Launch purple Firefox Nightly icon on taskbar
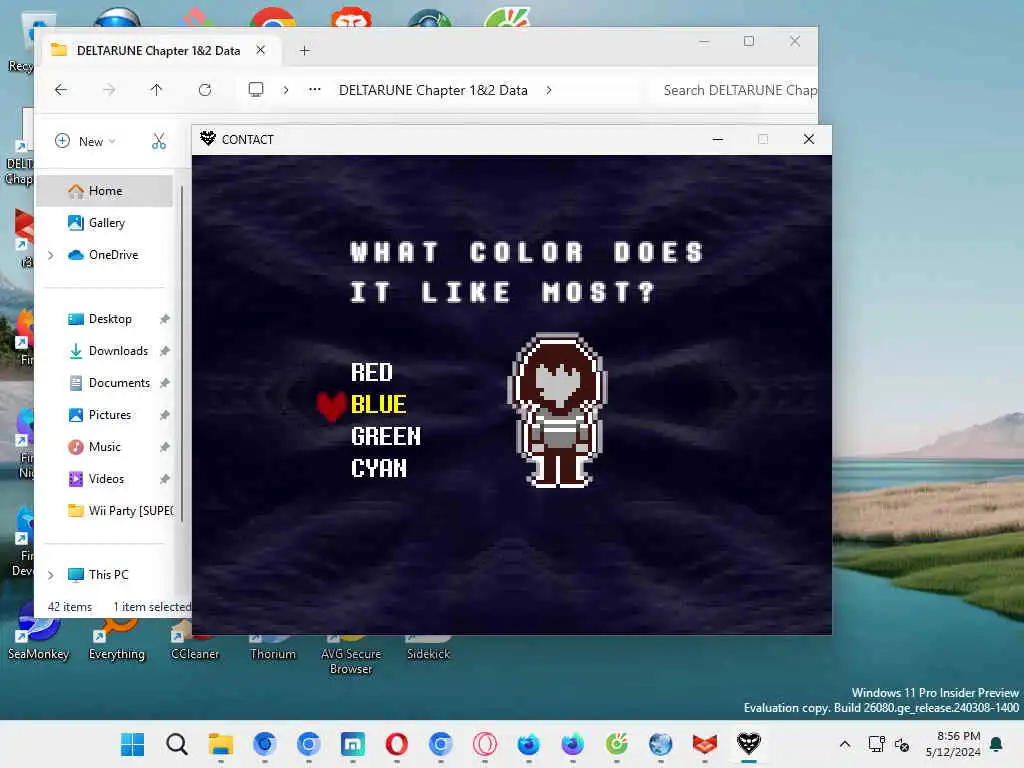This screenshot has height=768, width=1024. coord(573,744)
